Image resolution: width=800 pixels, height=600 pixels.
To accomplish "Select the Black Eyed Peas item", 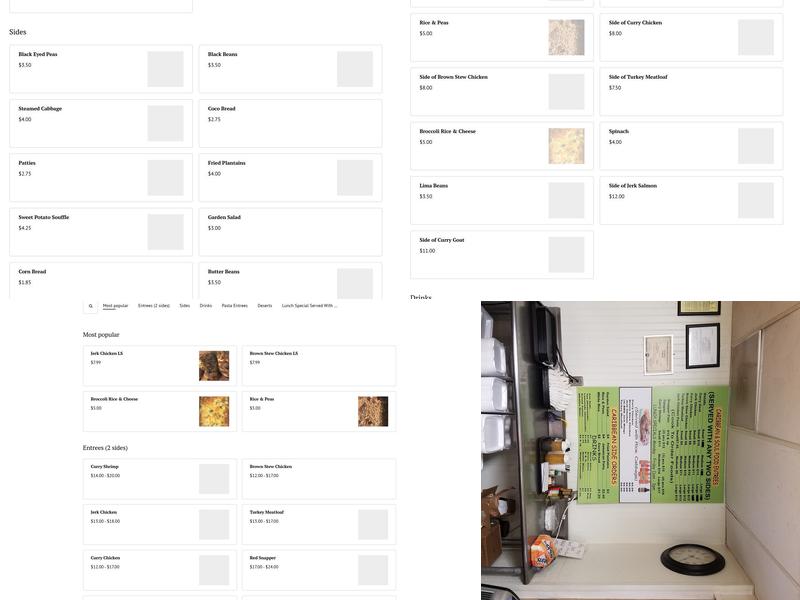I will pos(100,69).
